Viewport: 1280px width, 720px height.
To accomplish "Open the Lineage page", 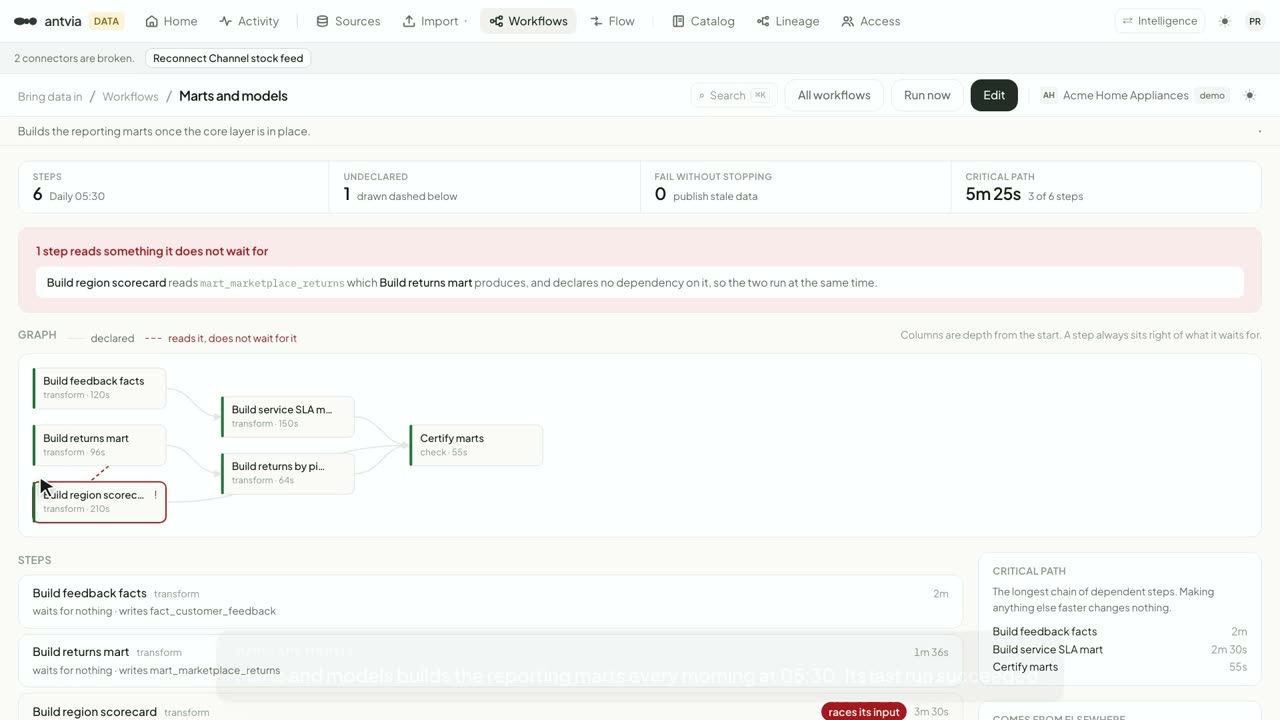I will tap(788, 21).
